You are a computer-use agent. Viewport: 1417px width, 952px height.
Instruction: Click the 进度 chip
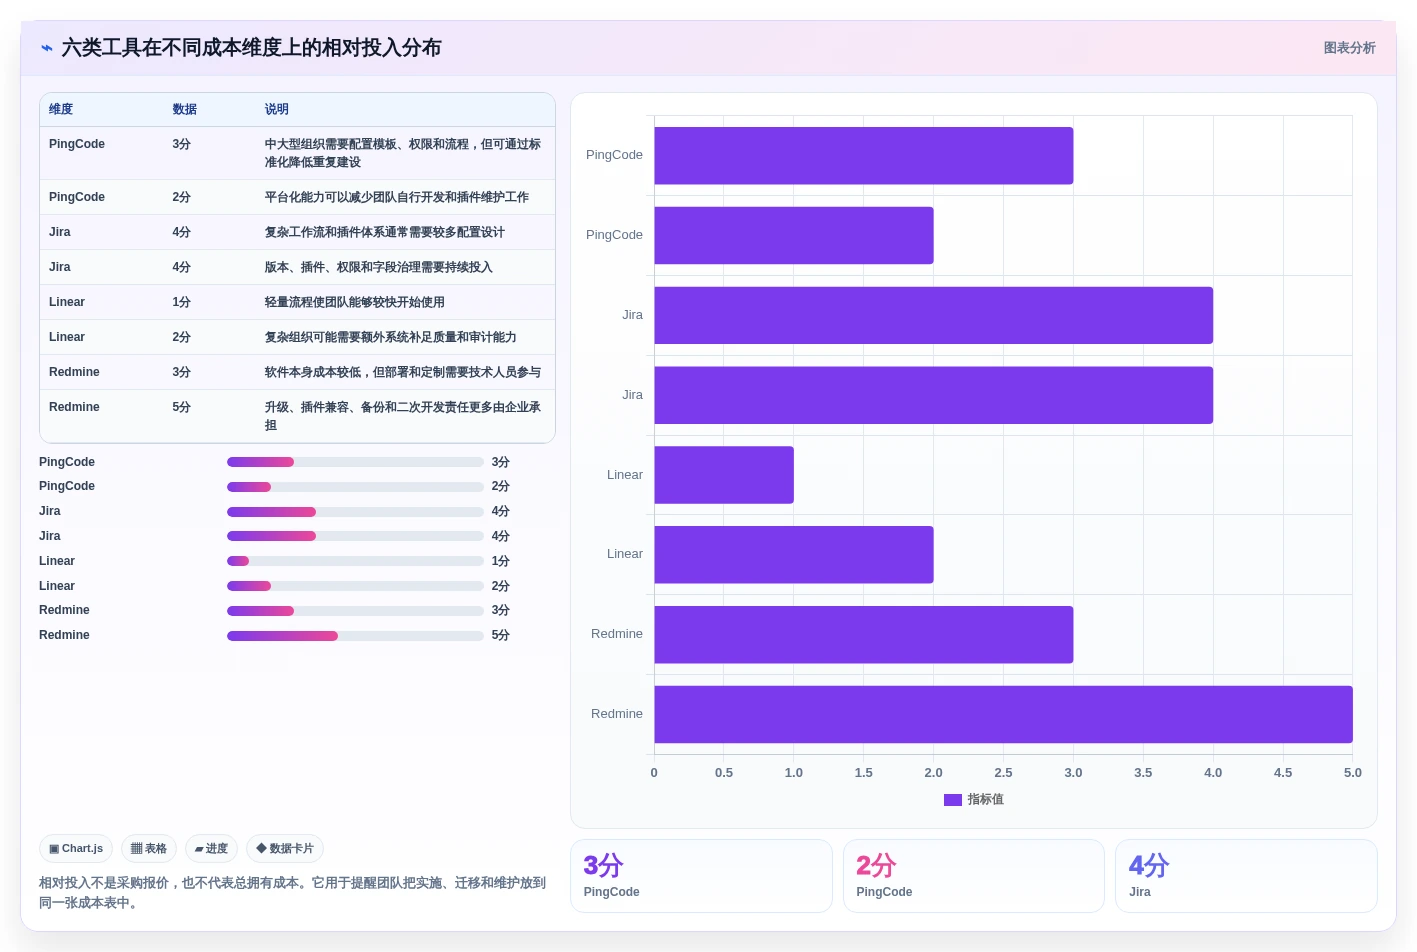(x=211, y=849)
